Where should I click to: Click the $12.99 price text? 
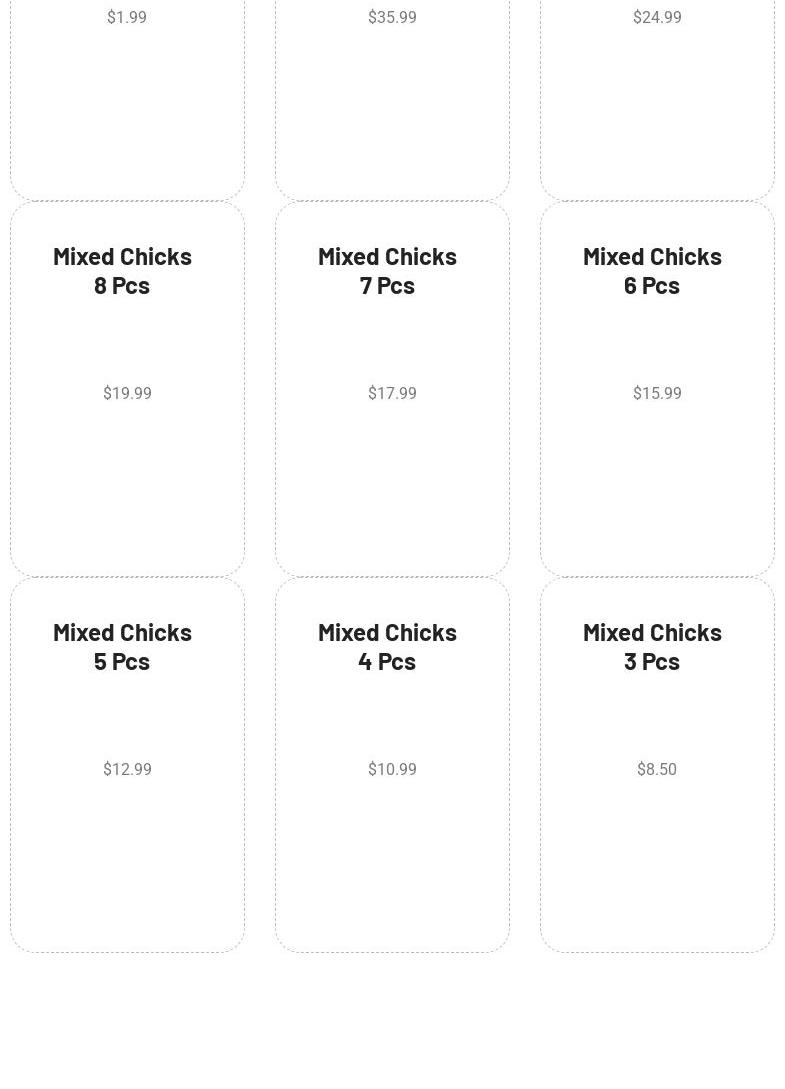pos(127,769)
